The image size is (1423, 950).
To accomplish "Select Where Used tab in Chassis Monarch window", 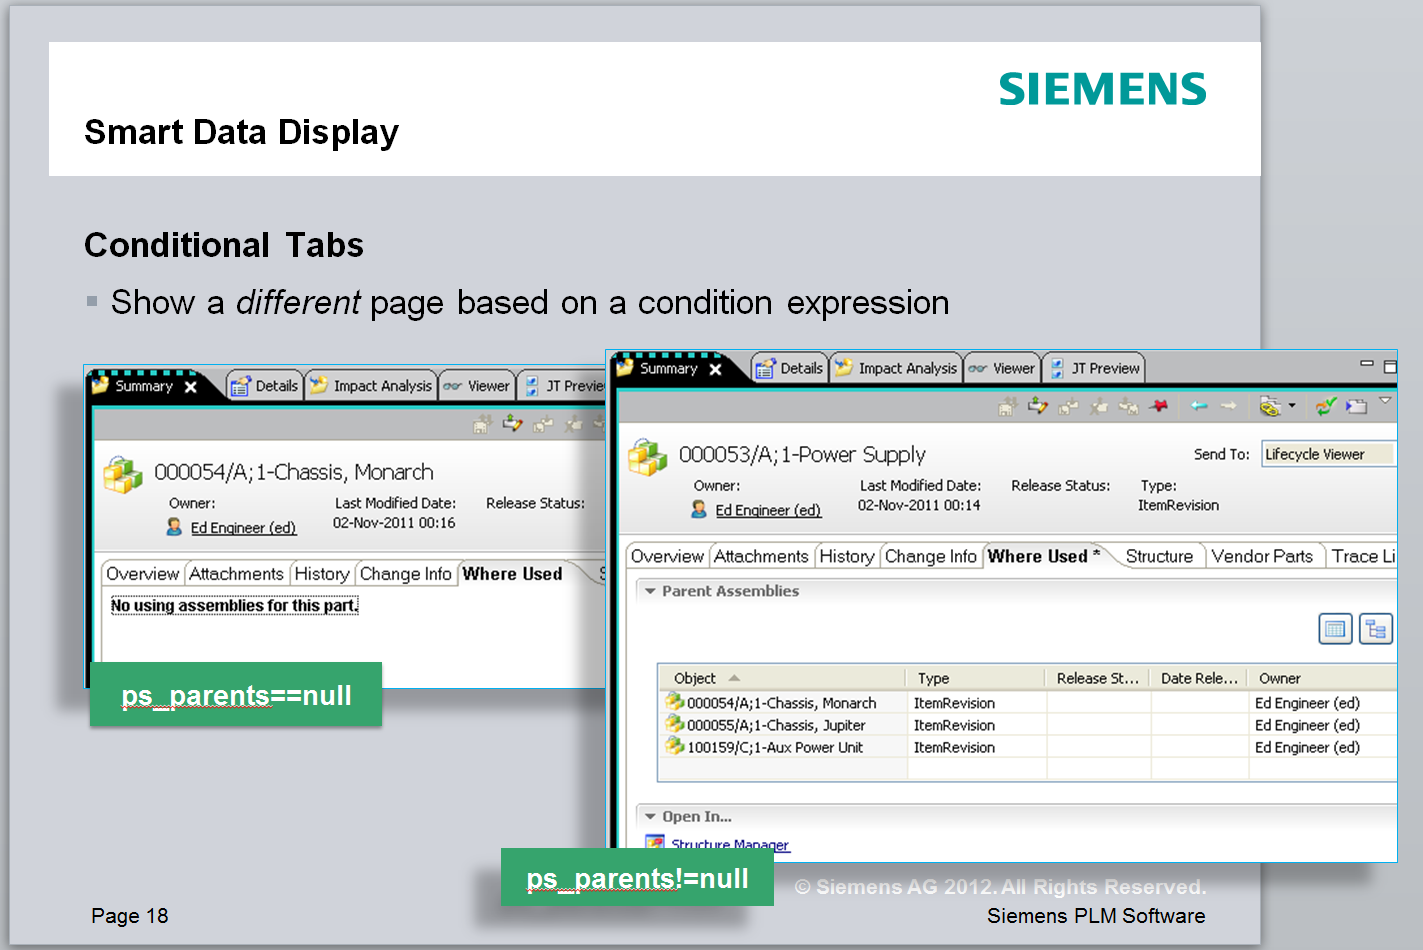I will 512,574.
